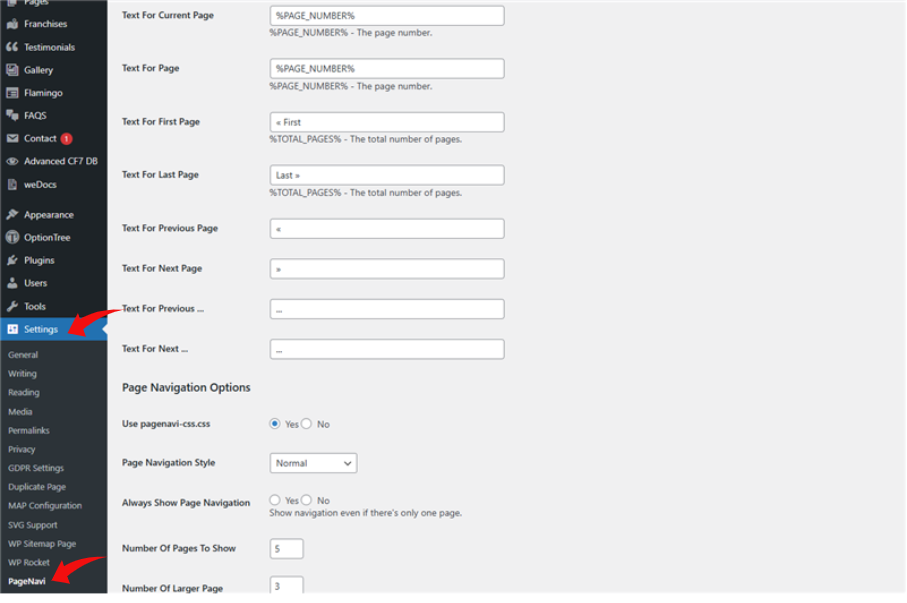Viewport: 907px width, 603px height.
Task: Click the Number Of Pages To Show field
Action: [286, 548]
